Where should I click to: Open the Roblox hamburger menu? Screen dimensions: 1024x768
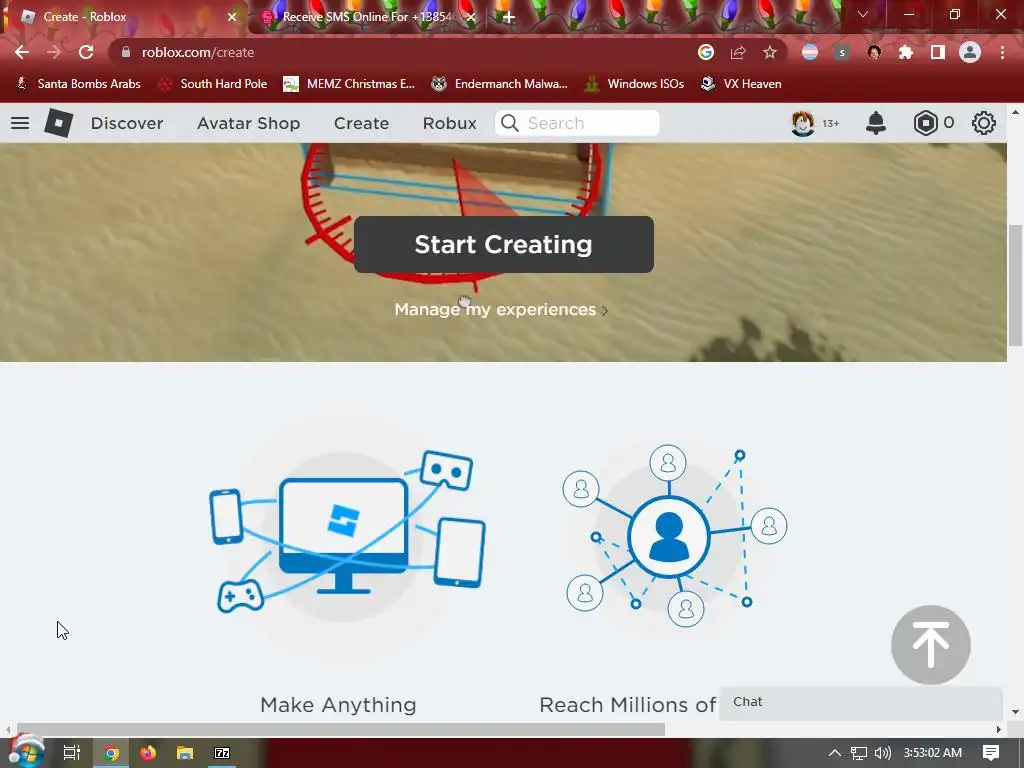20,123
